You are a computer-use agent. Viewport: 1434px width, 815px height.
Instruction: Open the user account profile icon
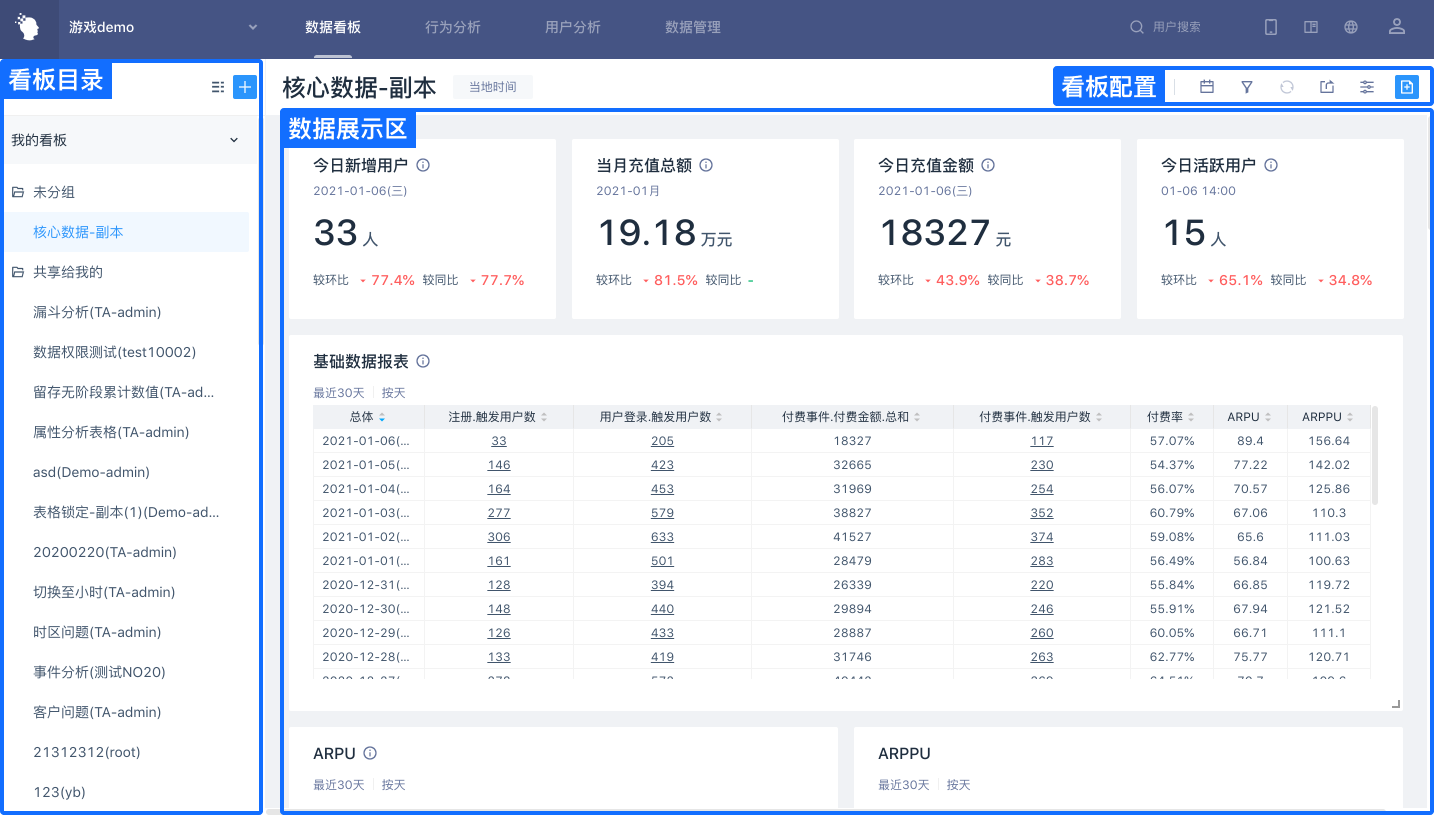pos(1397,27)
